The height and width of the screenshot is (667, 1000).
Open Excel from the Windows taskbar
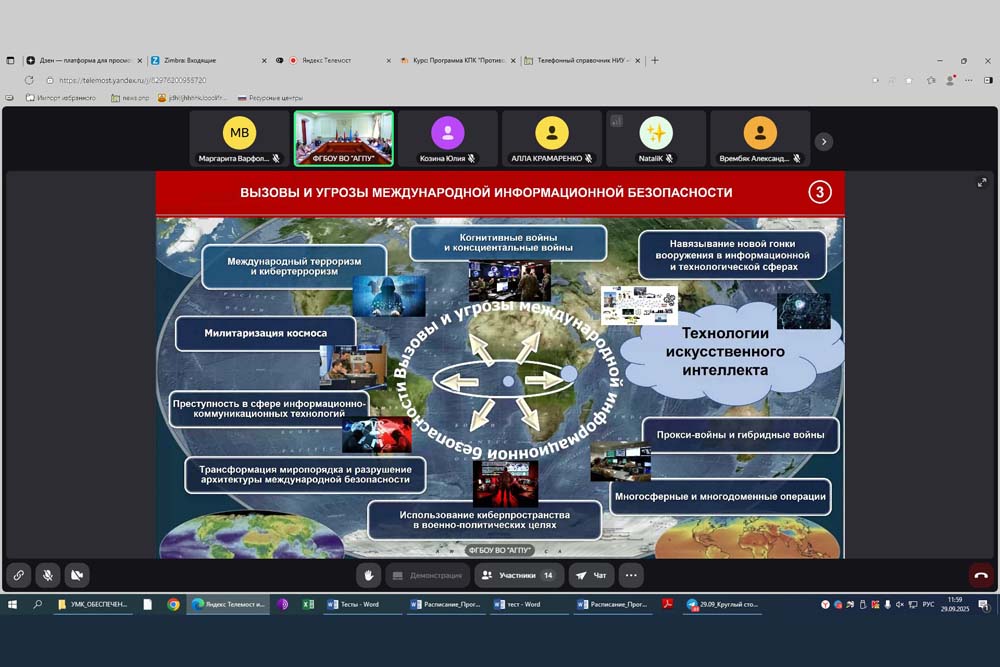click(308, 604)
